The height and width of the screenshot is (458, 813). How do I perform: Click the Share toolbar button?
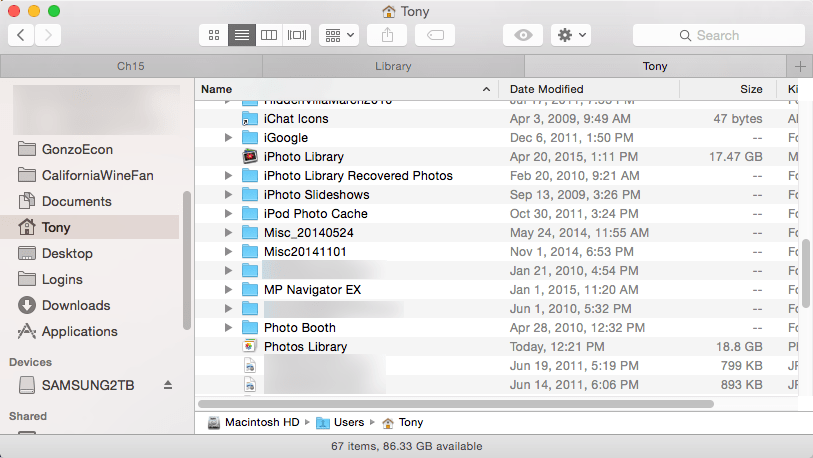click(387, 35)
